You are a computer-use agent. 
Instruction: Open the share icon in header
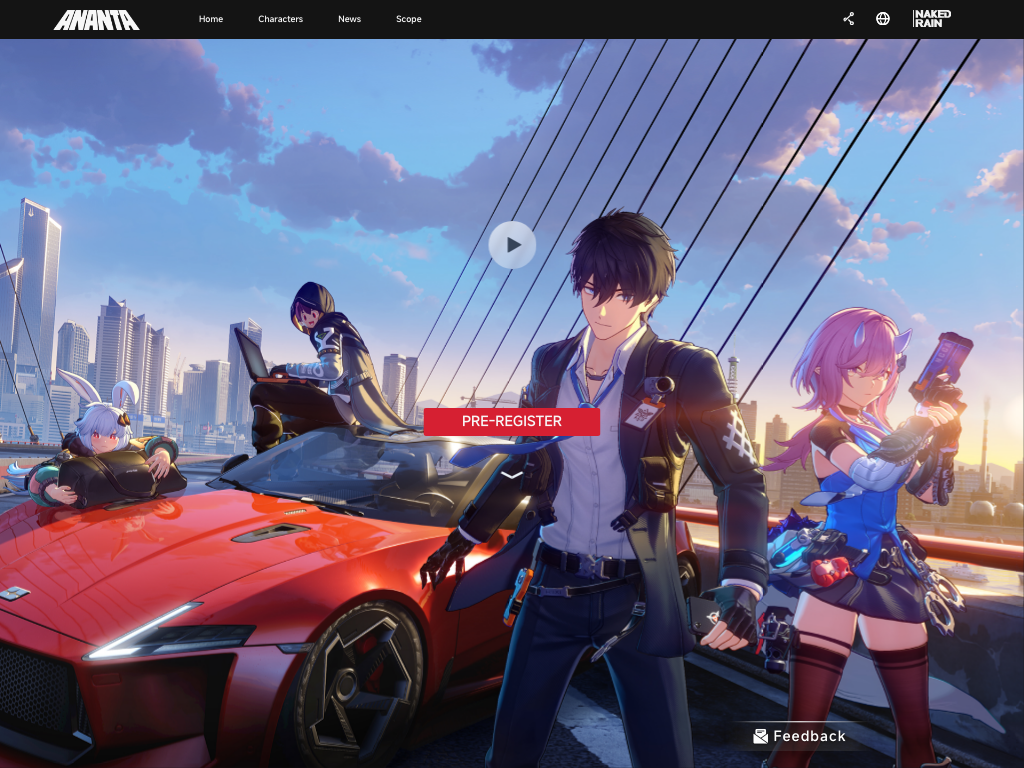coord(848,19)
